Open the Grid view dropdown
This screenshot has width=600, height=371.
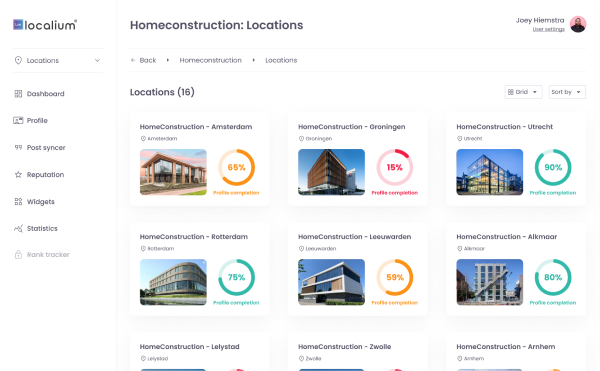523,92
